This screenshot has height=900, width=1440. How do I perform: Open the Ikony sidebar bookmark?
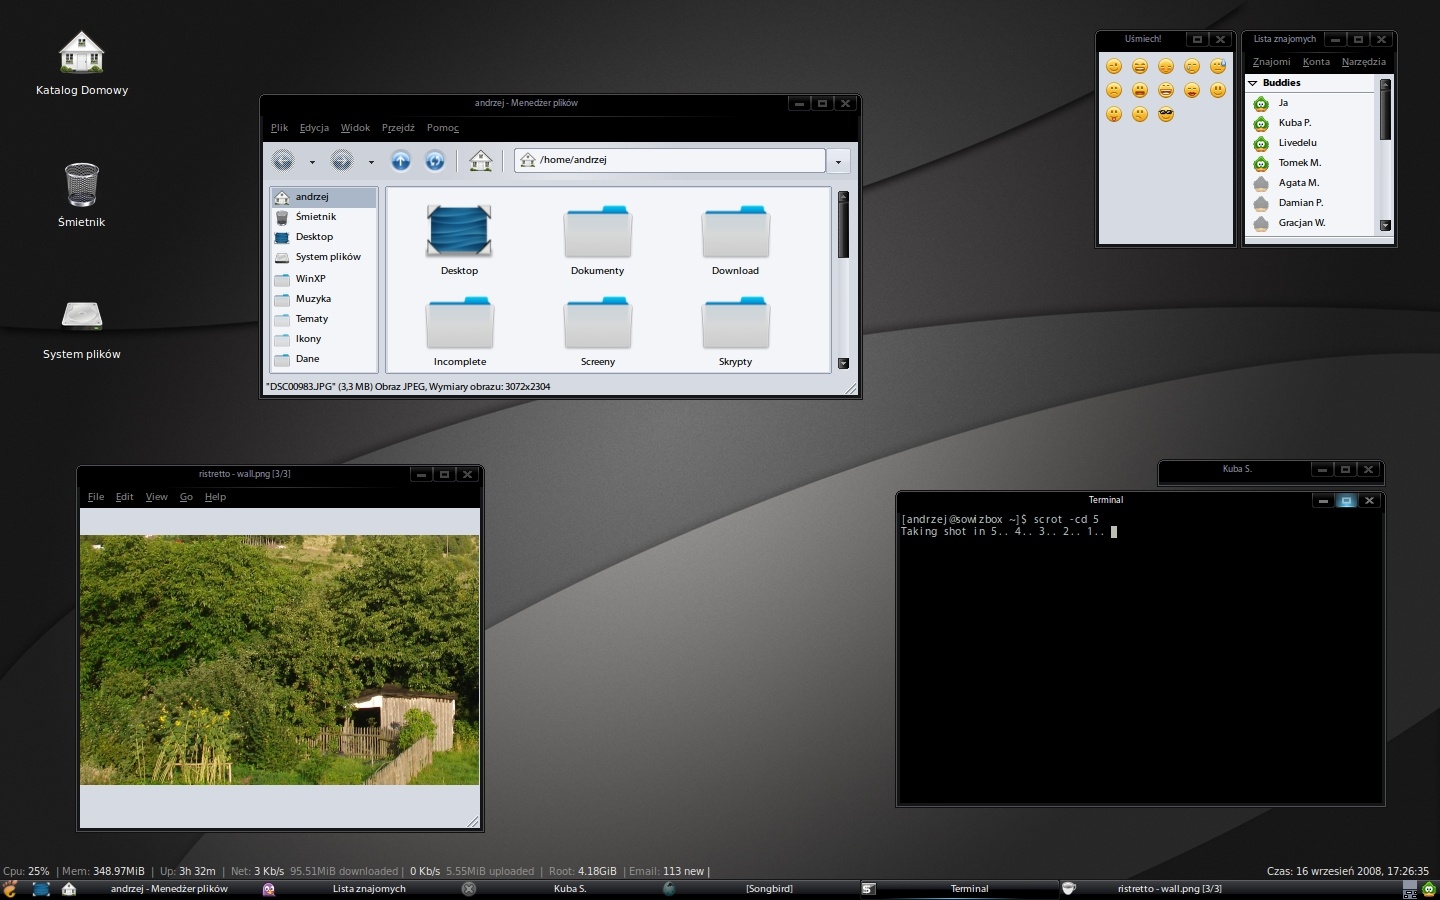coord(324,339)
